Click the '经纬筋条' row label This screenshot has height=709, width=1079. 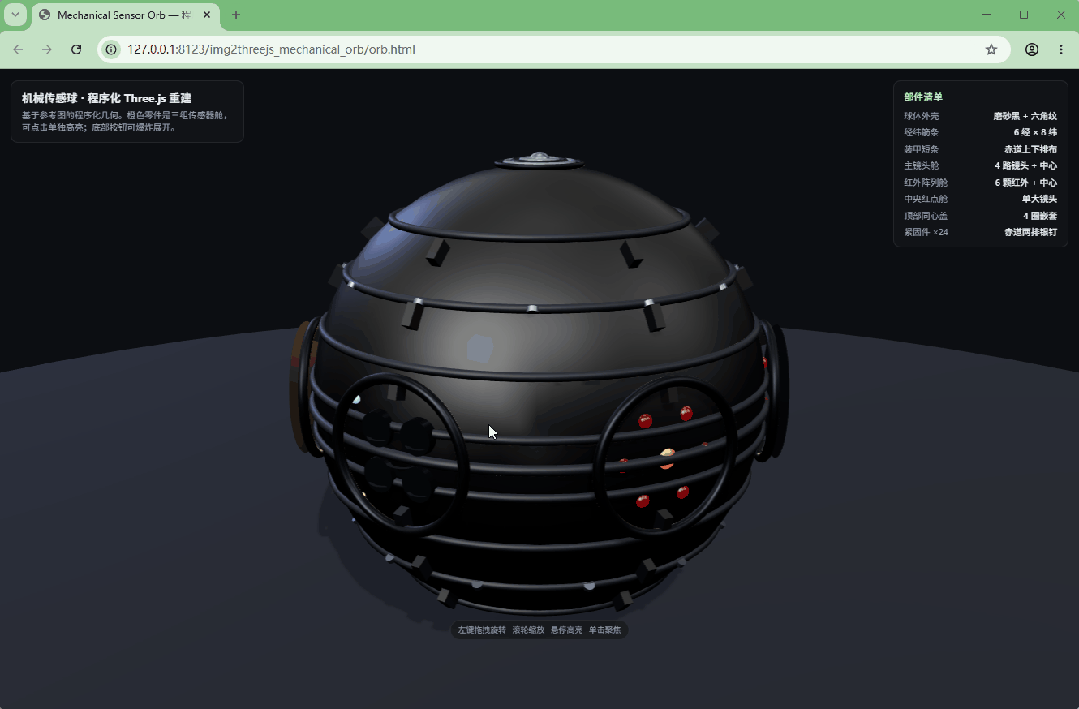coord(921,132)
